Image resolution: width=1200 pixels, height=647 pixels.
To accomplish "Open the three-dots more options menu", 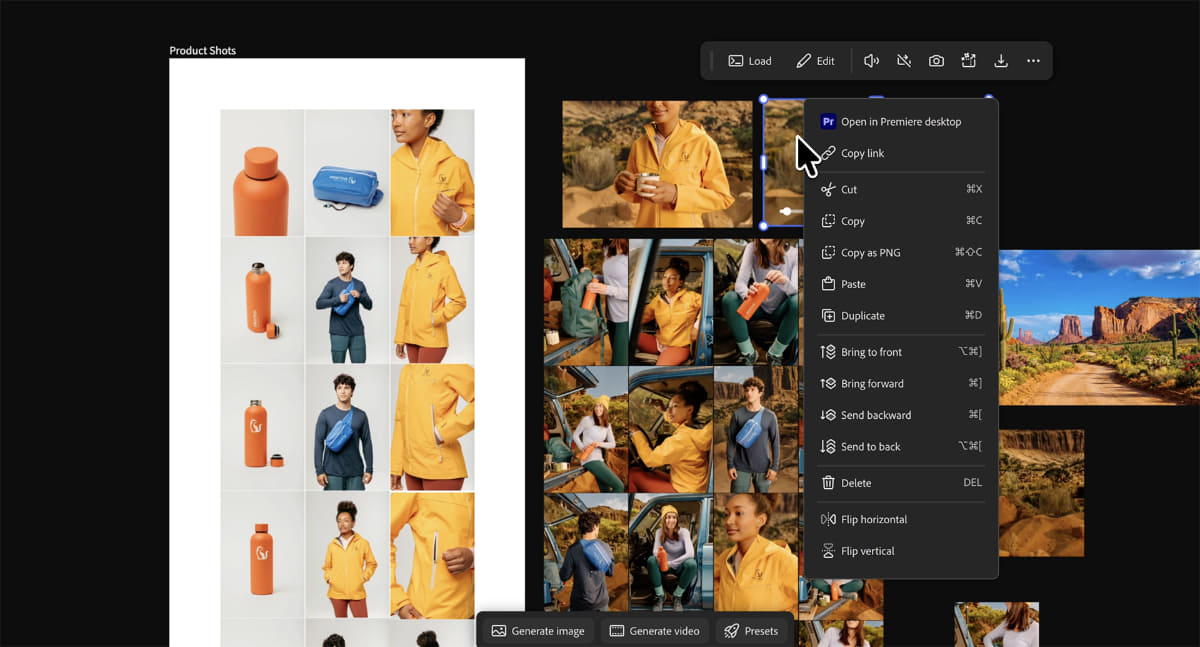I will tap(1033, 61).
